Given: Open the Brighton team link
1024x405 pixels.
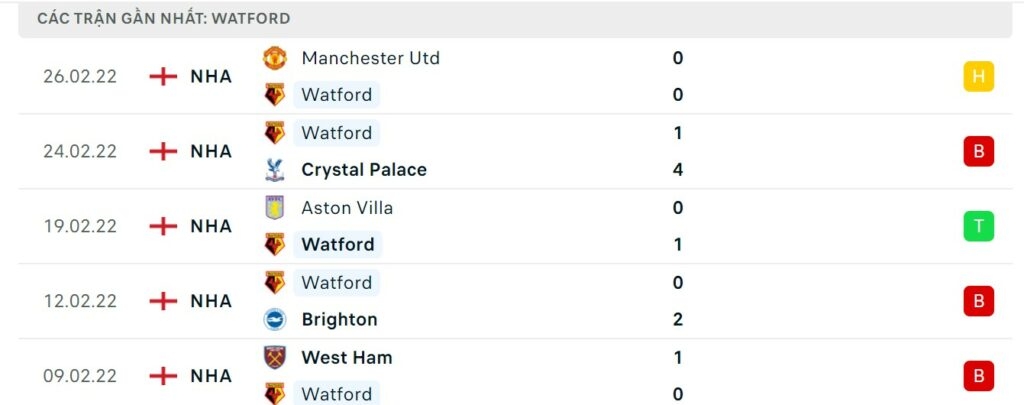Looking at the screenshot, I should [x=339, y=320].
